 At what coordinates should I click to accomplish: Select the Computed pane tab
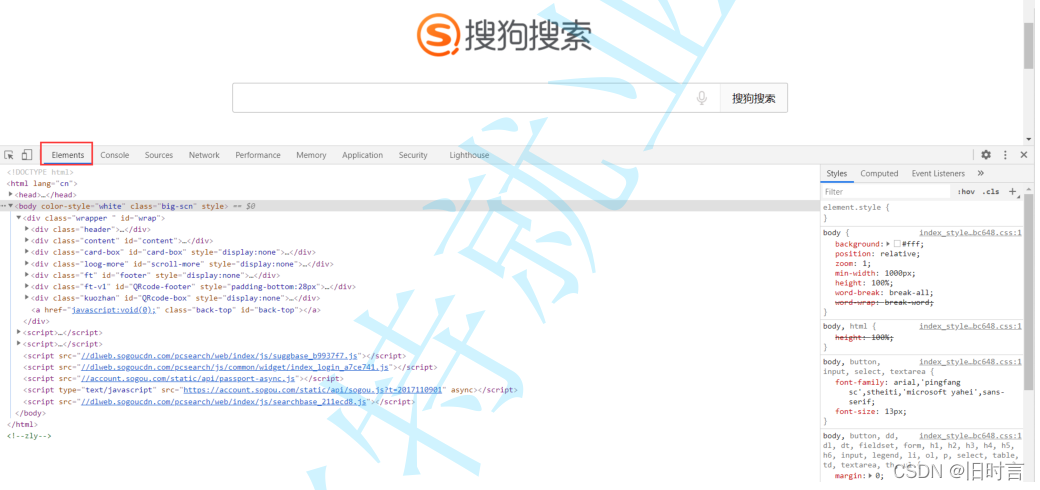pos(879,173)
